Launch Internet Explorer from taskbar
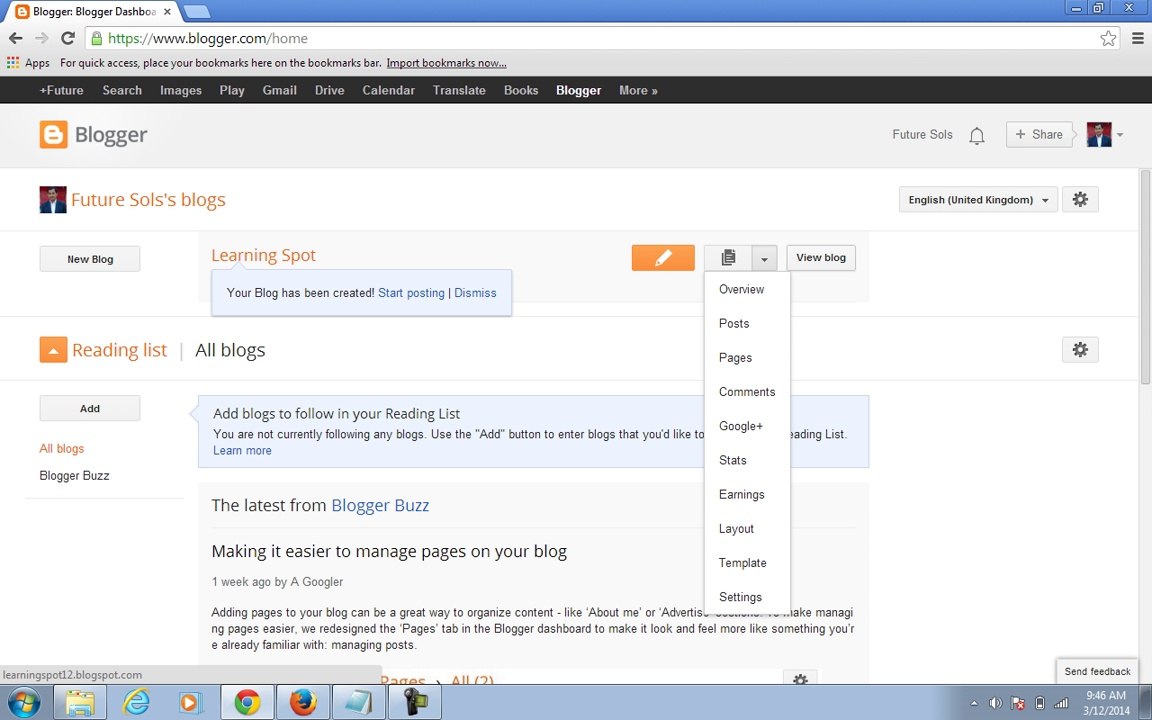This screenshot has width=1152, height=720. click(137, 702)
